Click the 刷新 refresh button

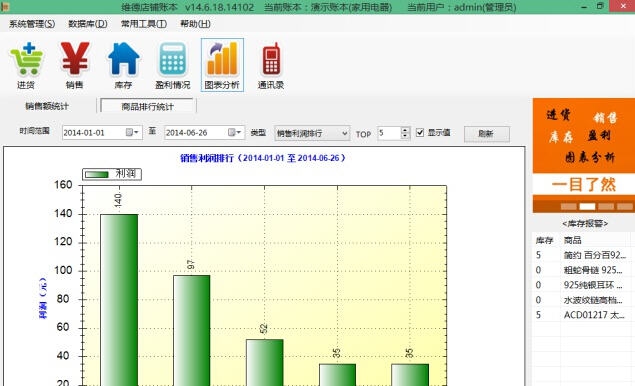coord(486,134)
